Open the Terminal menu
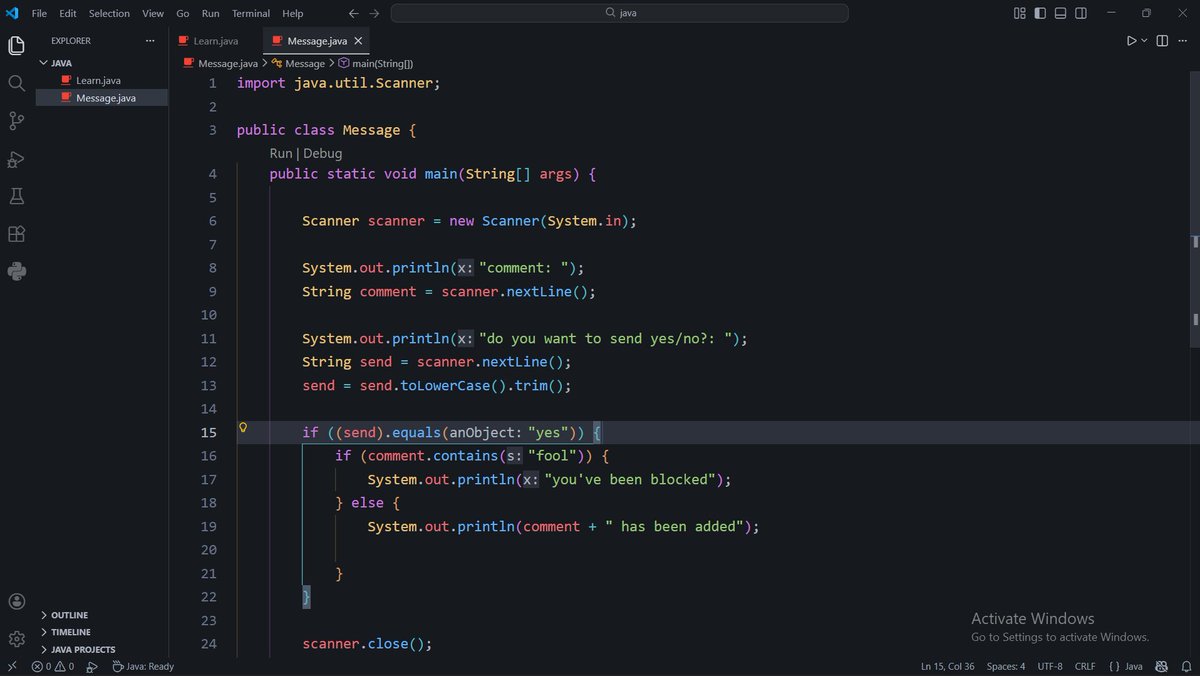This screenshot has height=676, width=1200. click(251, 13)
